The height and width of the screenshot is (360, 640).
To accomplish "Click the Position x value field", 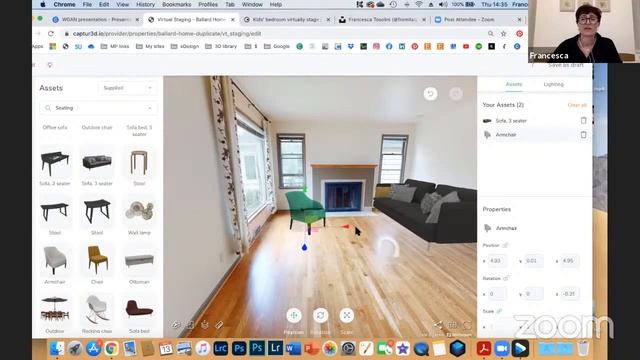I will (x=497, y=261).
